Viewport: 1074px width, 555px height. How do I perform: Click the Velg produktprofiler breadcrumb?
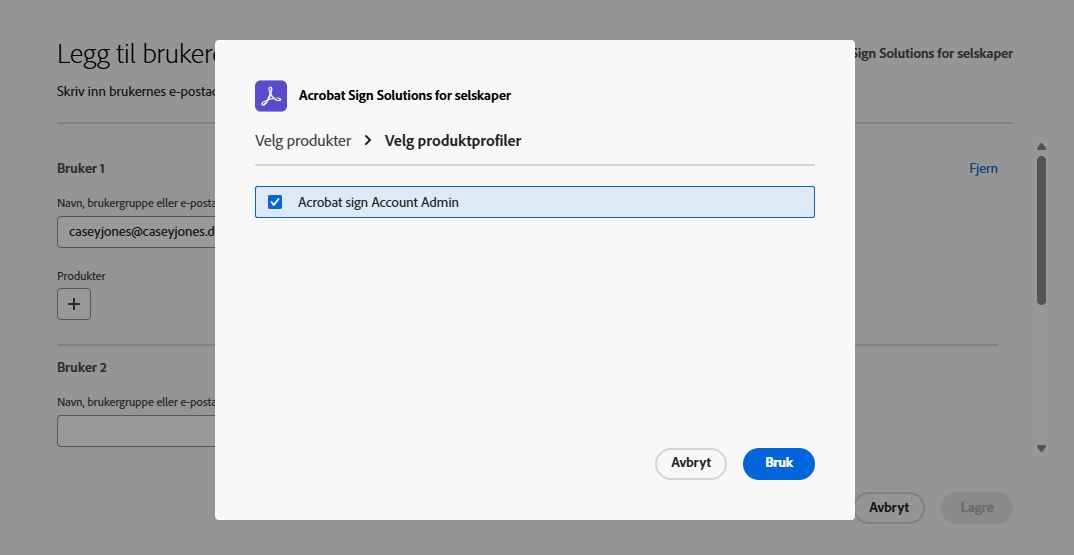coord(453,141)
